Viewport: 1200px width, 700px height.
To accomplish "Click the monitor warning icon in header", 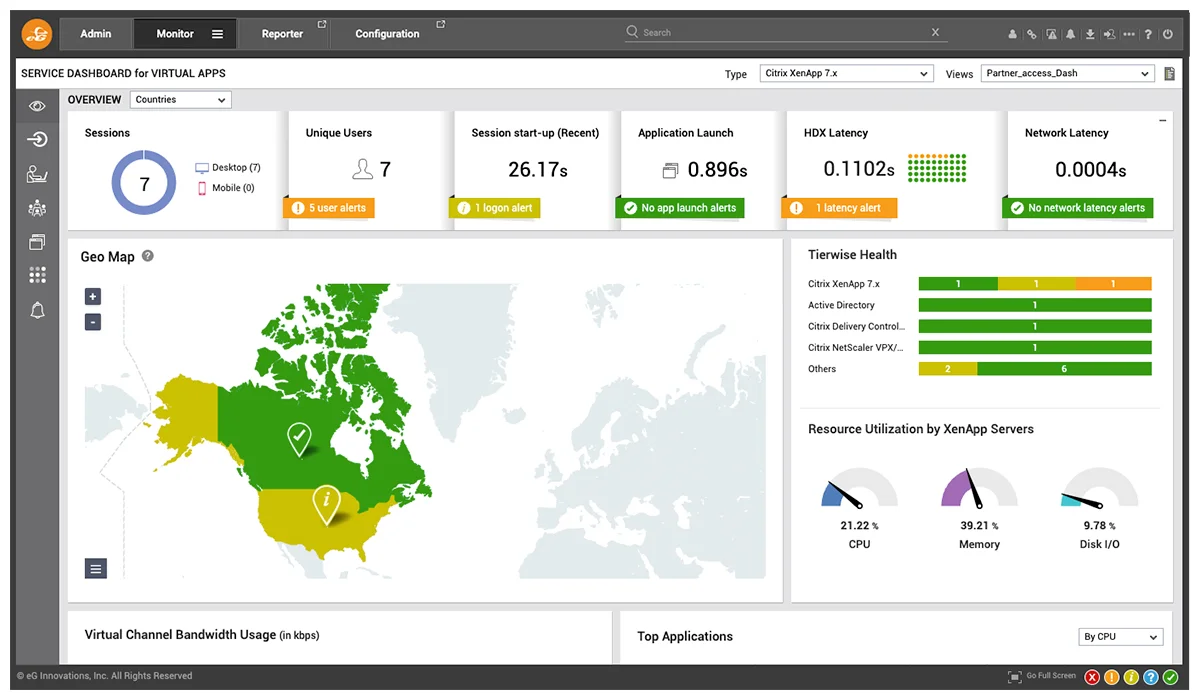I will point(1051,34).
